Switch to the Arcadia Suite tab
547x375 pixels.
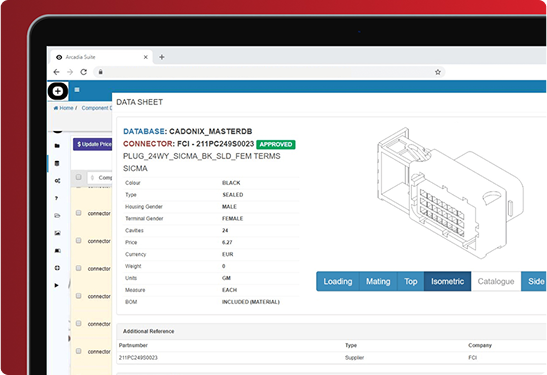(x=101, y=57)
